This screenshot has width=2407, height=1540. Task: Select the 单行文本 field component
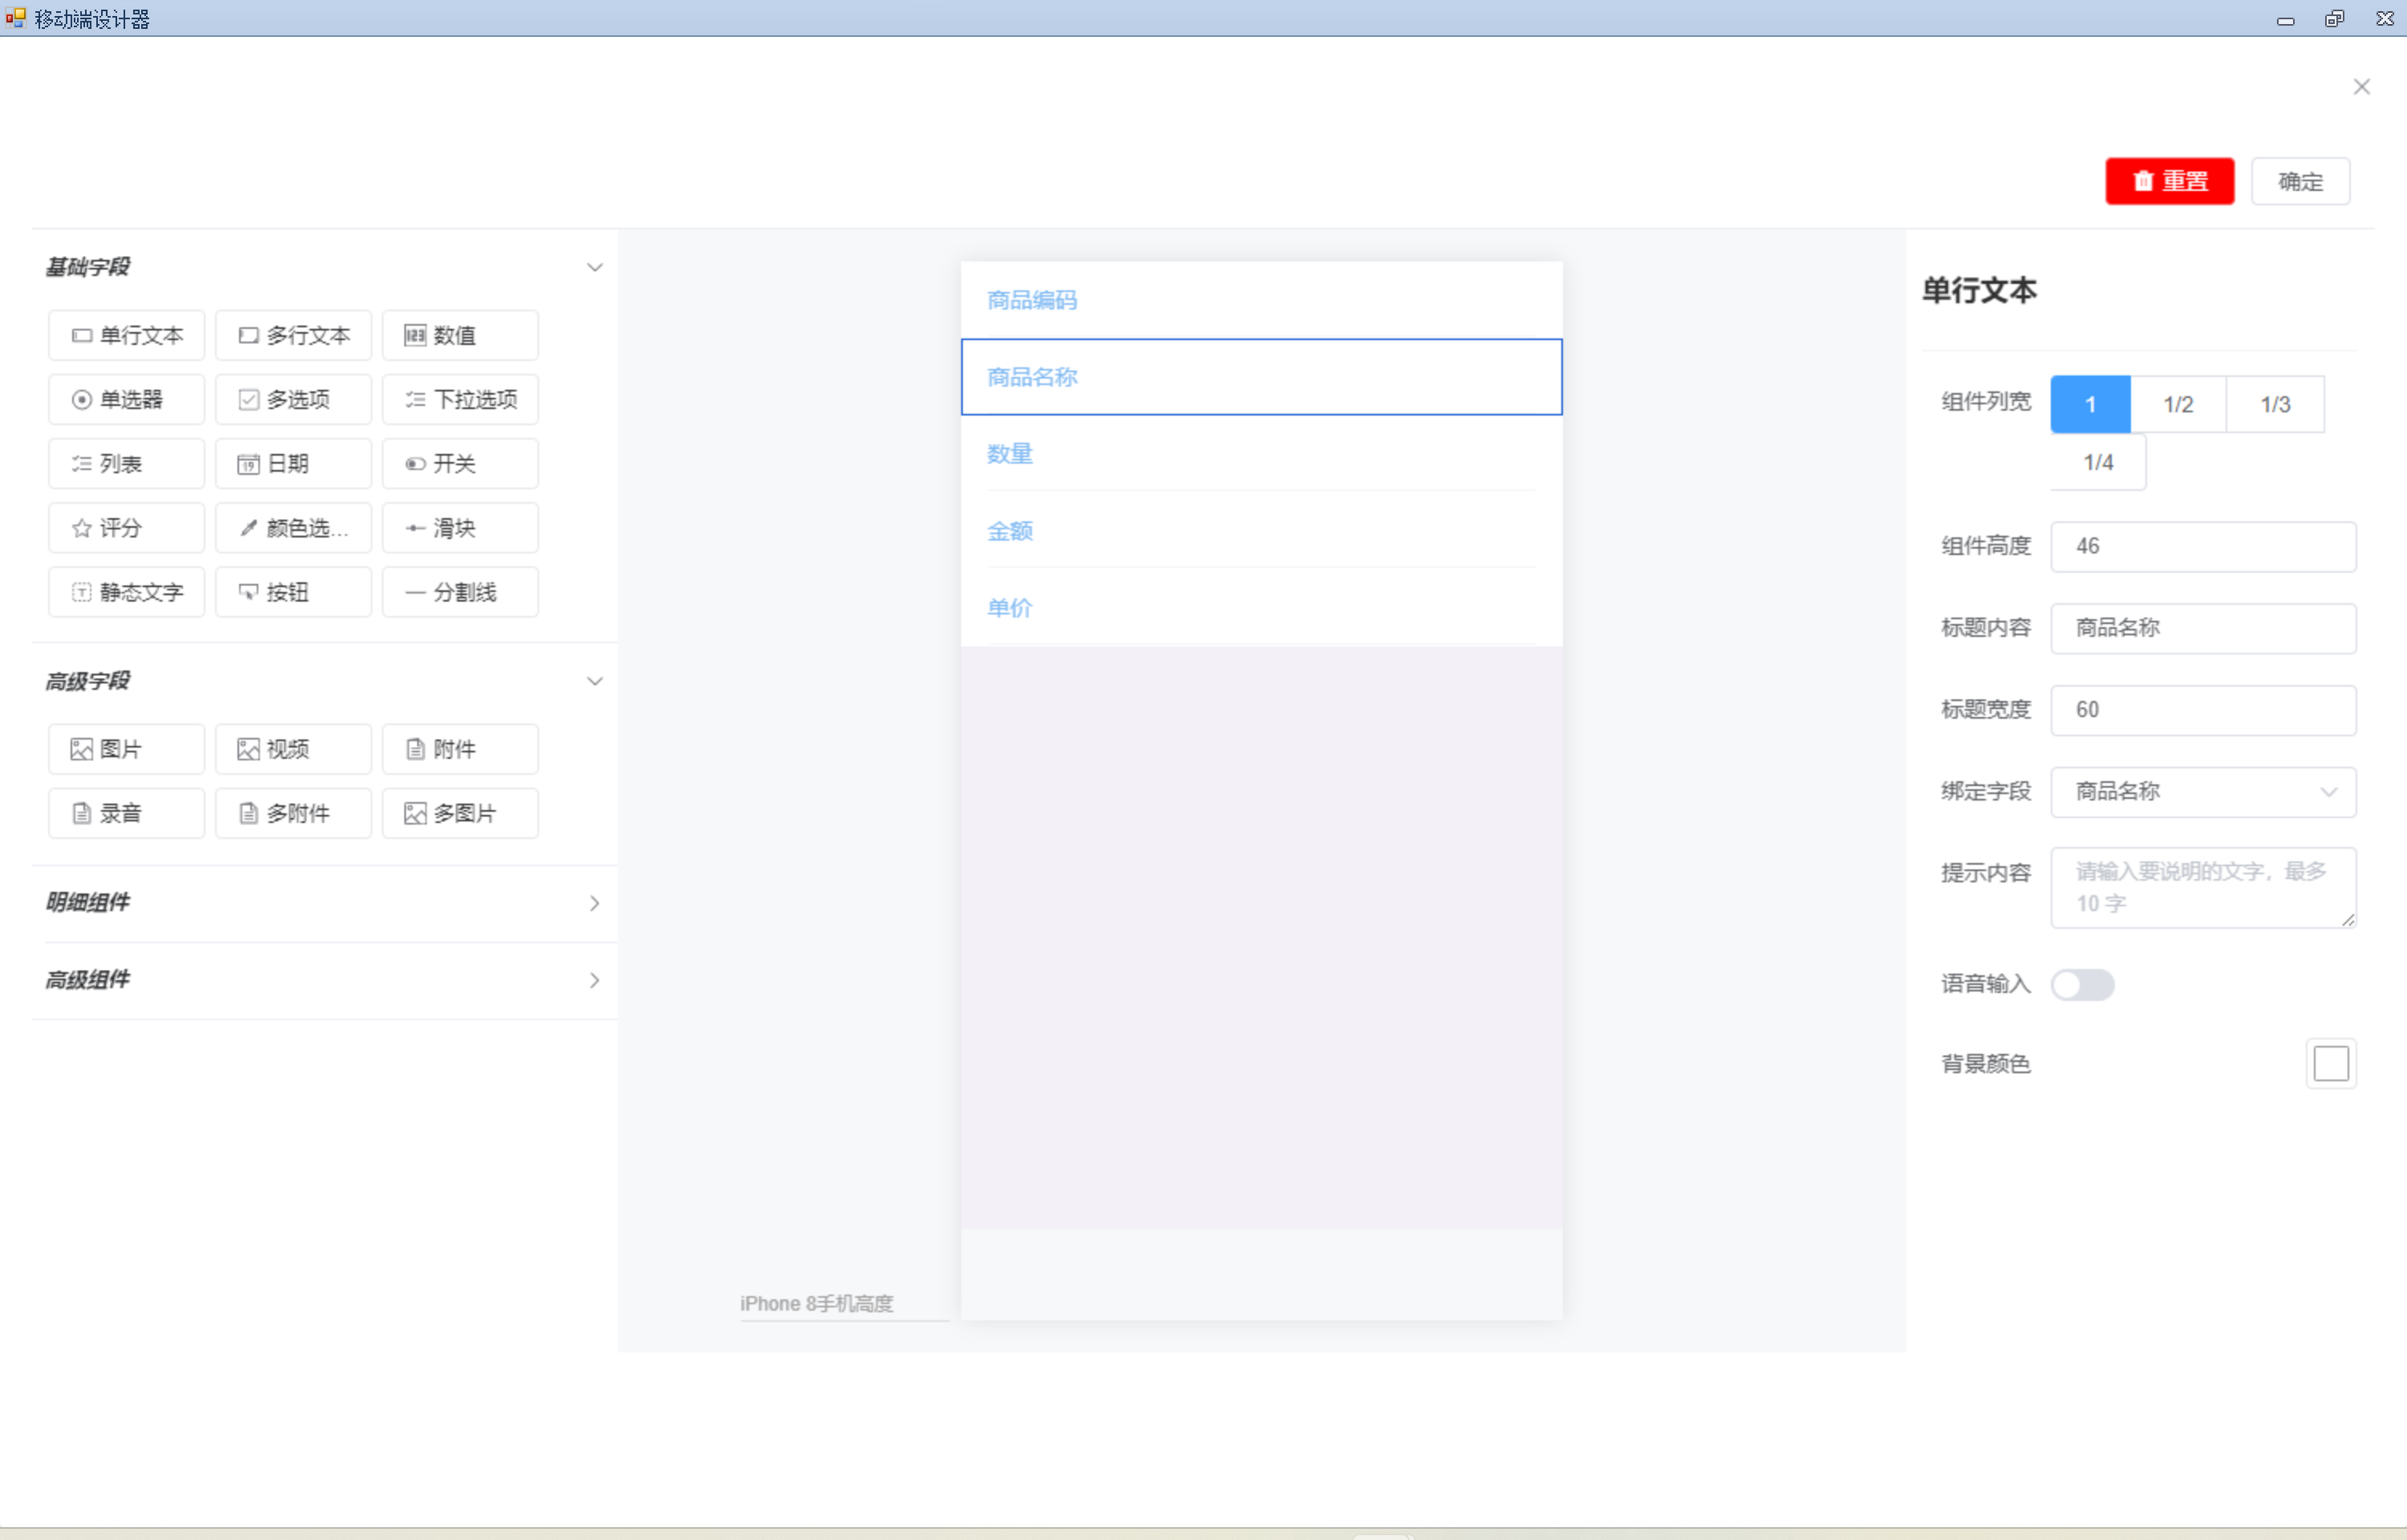(x=126, y=335)
